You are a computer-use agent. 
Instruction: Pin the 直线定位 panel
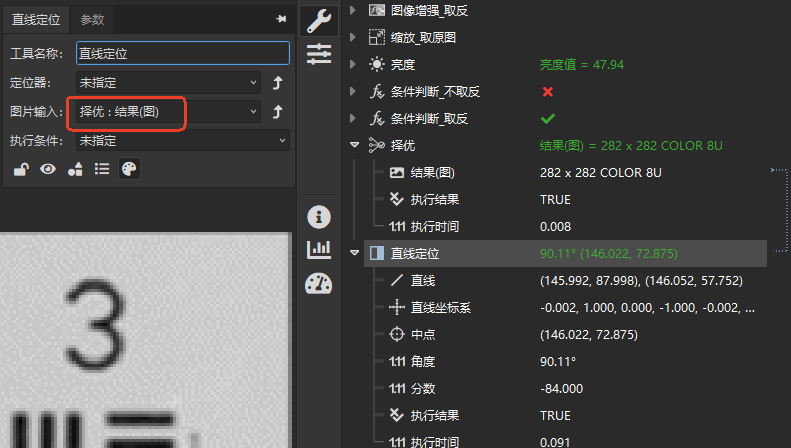tap(281, 19)
